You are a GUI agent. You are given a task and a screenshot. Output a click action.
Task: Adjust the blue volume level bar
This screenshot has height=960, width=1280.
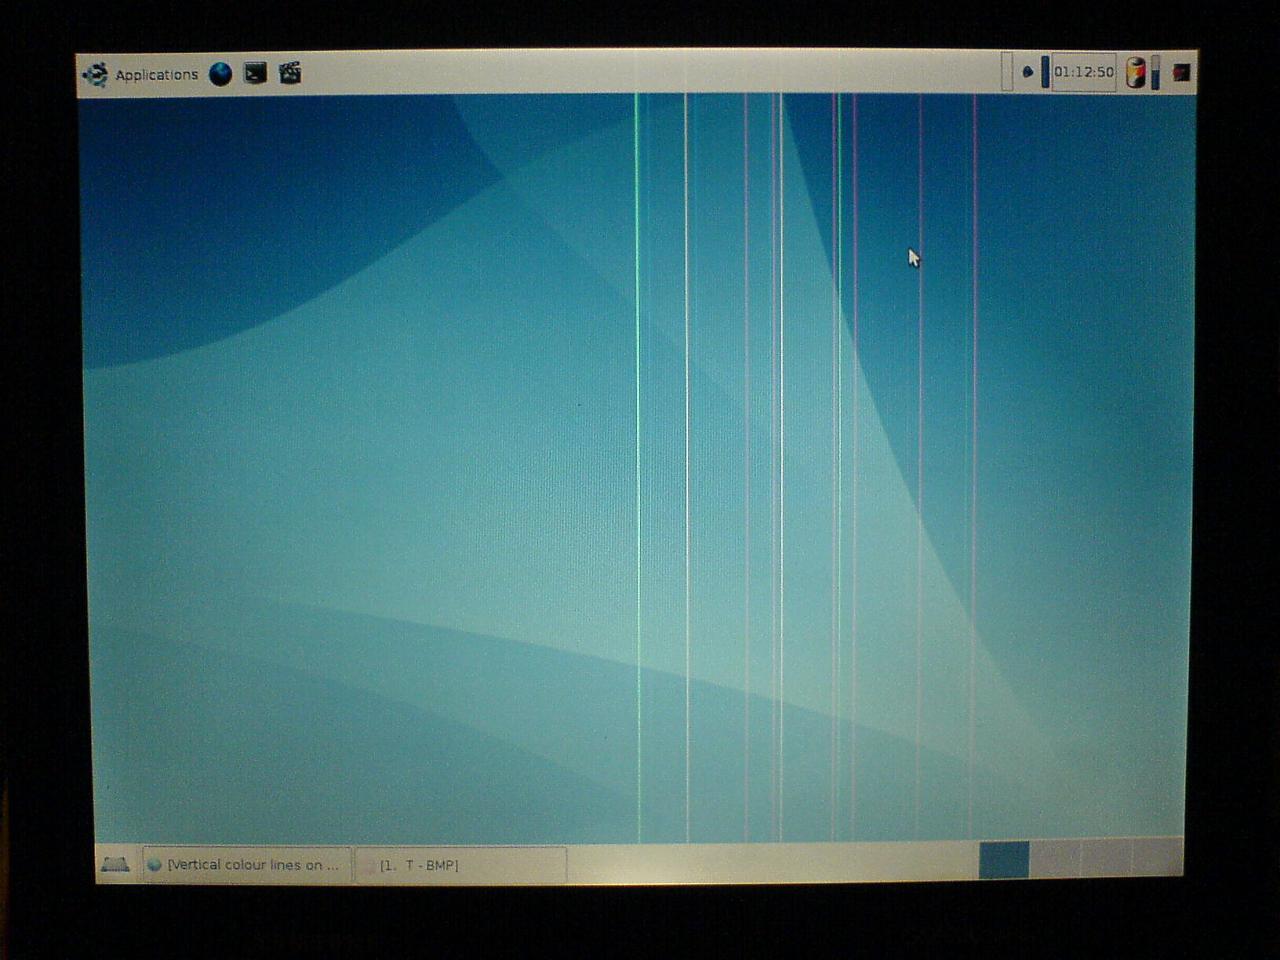pyautogui.click(x=1045, y=72)
